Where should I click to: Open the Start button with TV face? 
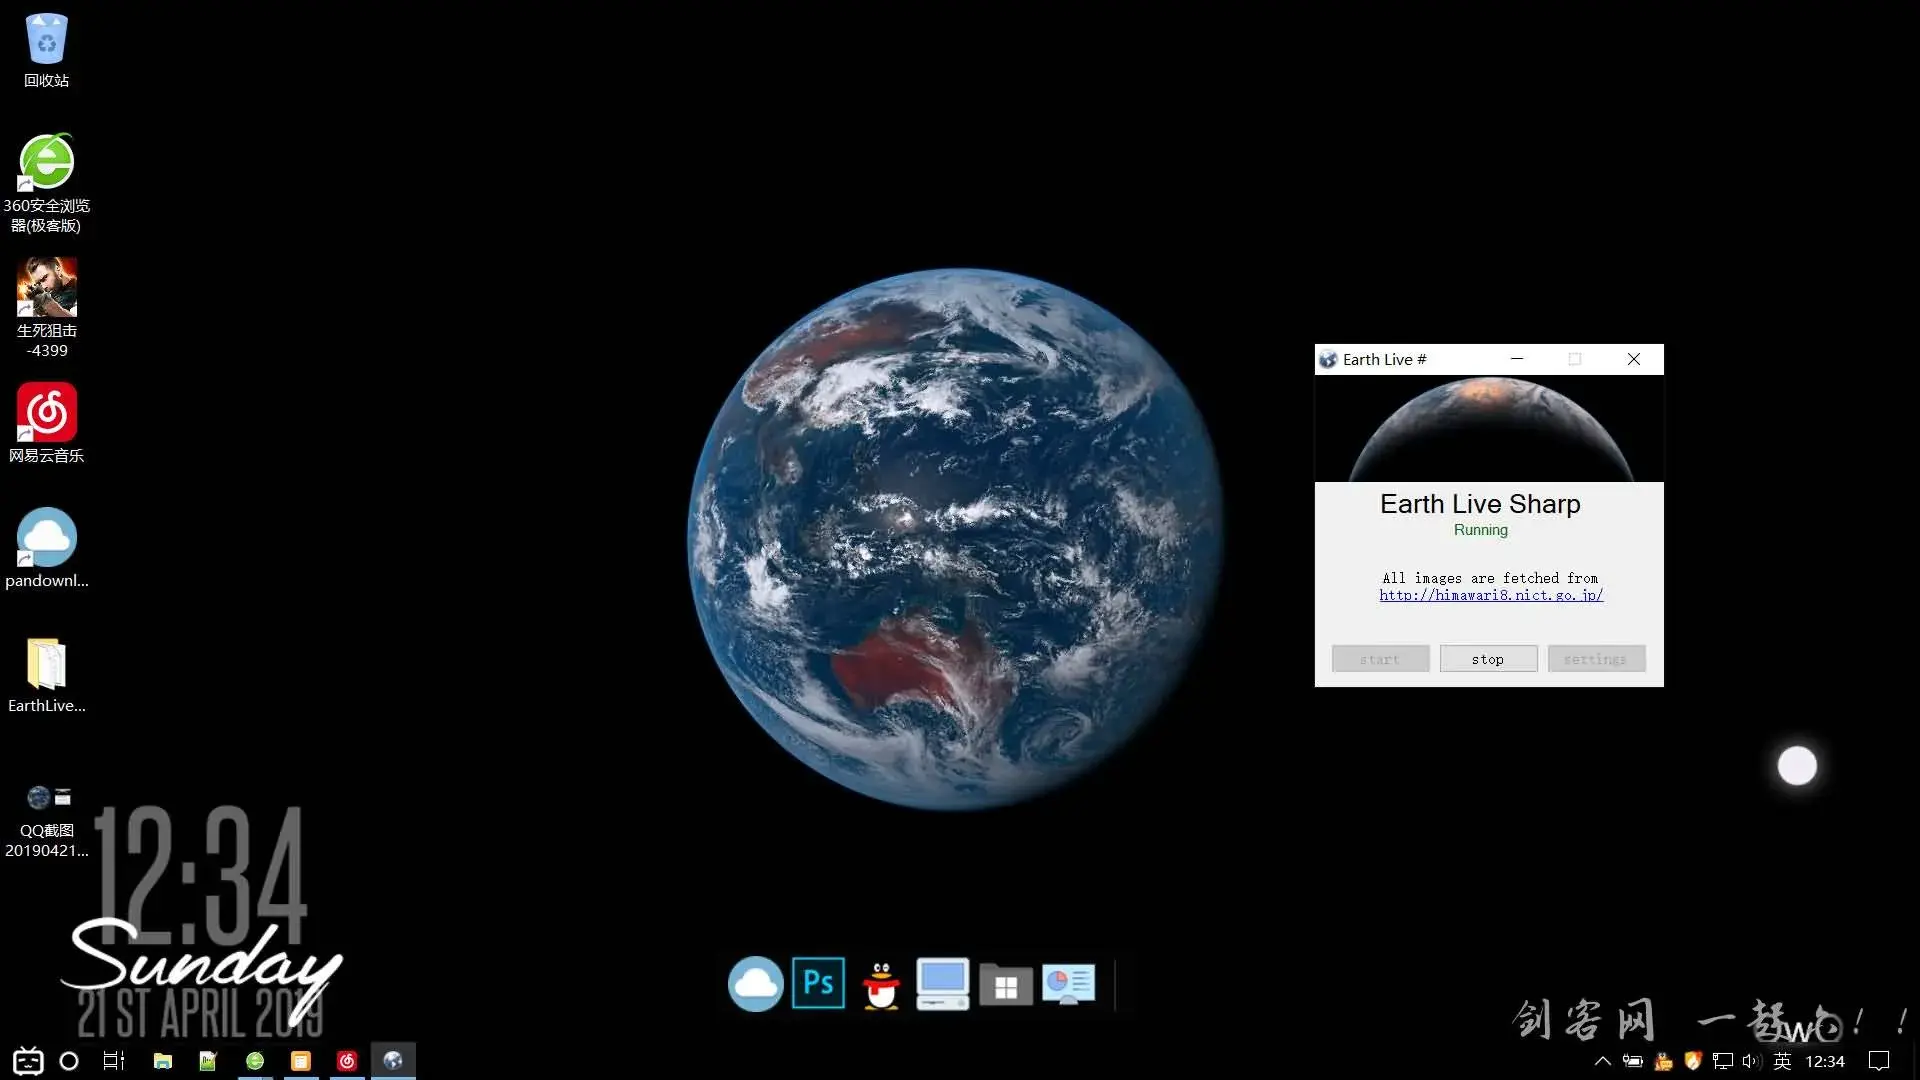pyautogui.click(x=28, y=1061)
